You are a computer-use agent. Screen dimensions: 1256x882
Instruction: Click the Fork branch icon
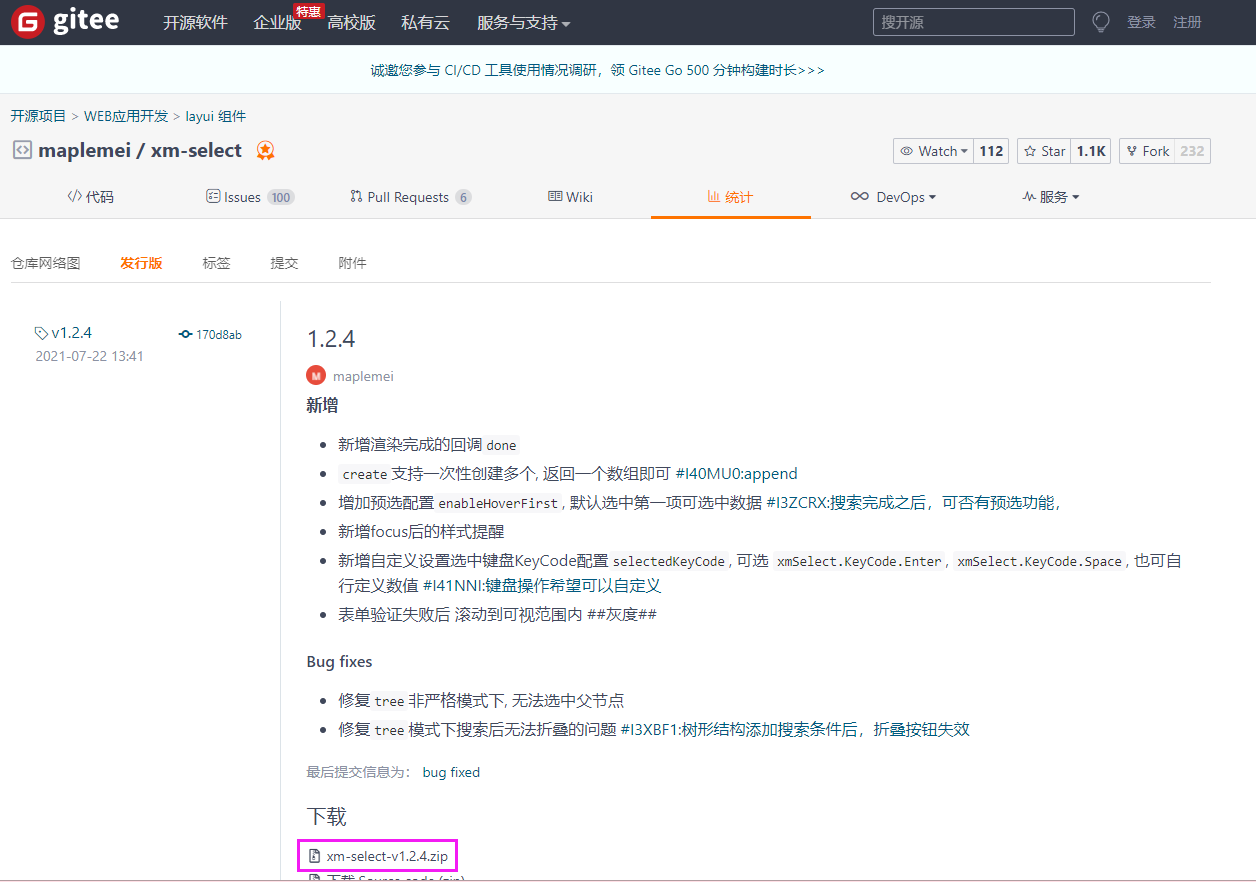coord(1132,150)
